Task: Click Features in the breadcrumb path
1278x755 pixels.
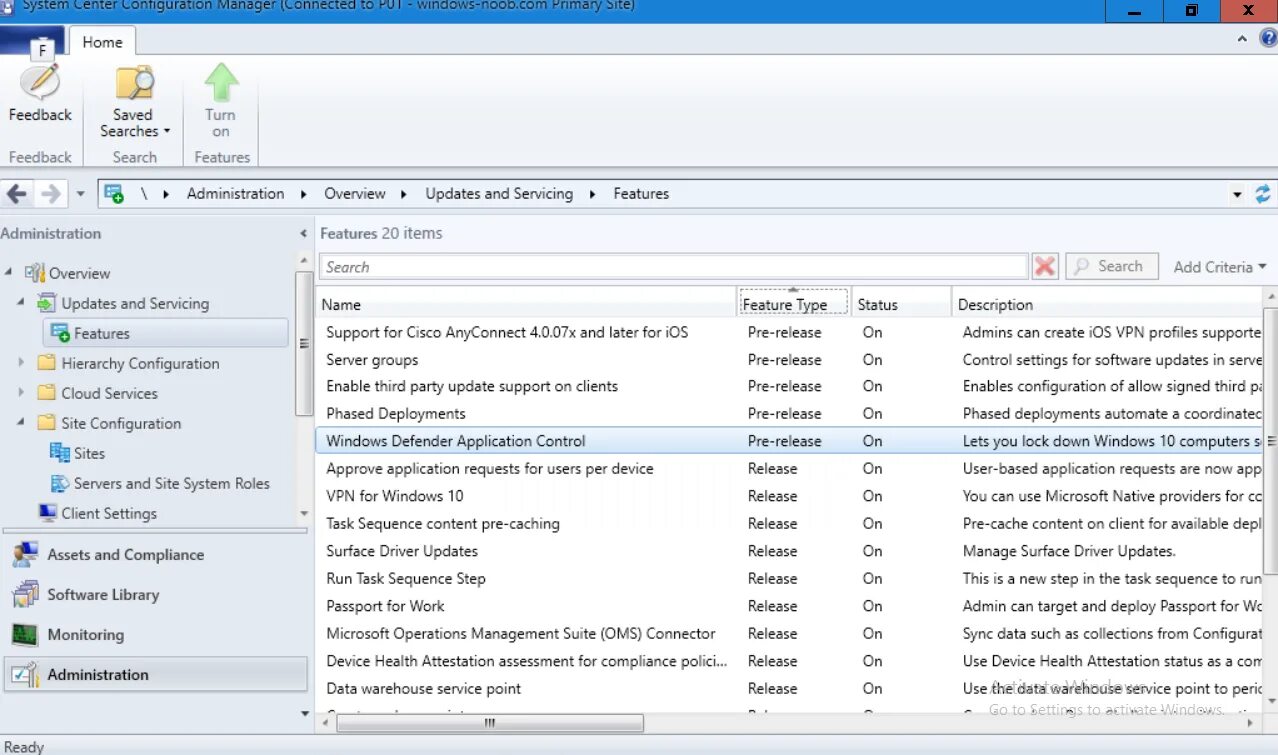Action: click(x=641, y=194)
